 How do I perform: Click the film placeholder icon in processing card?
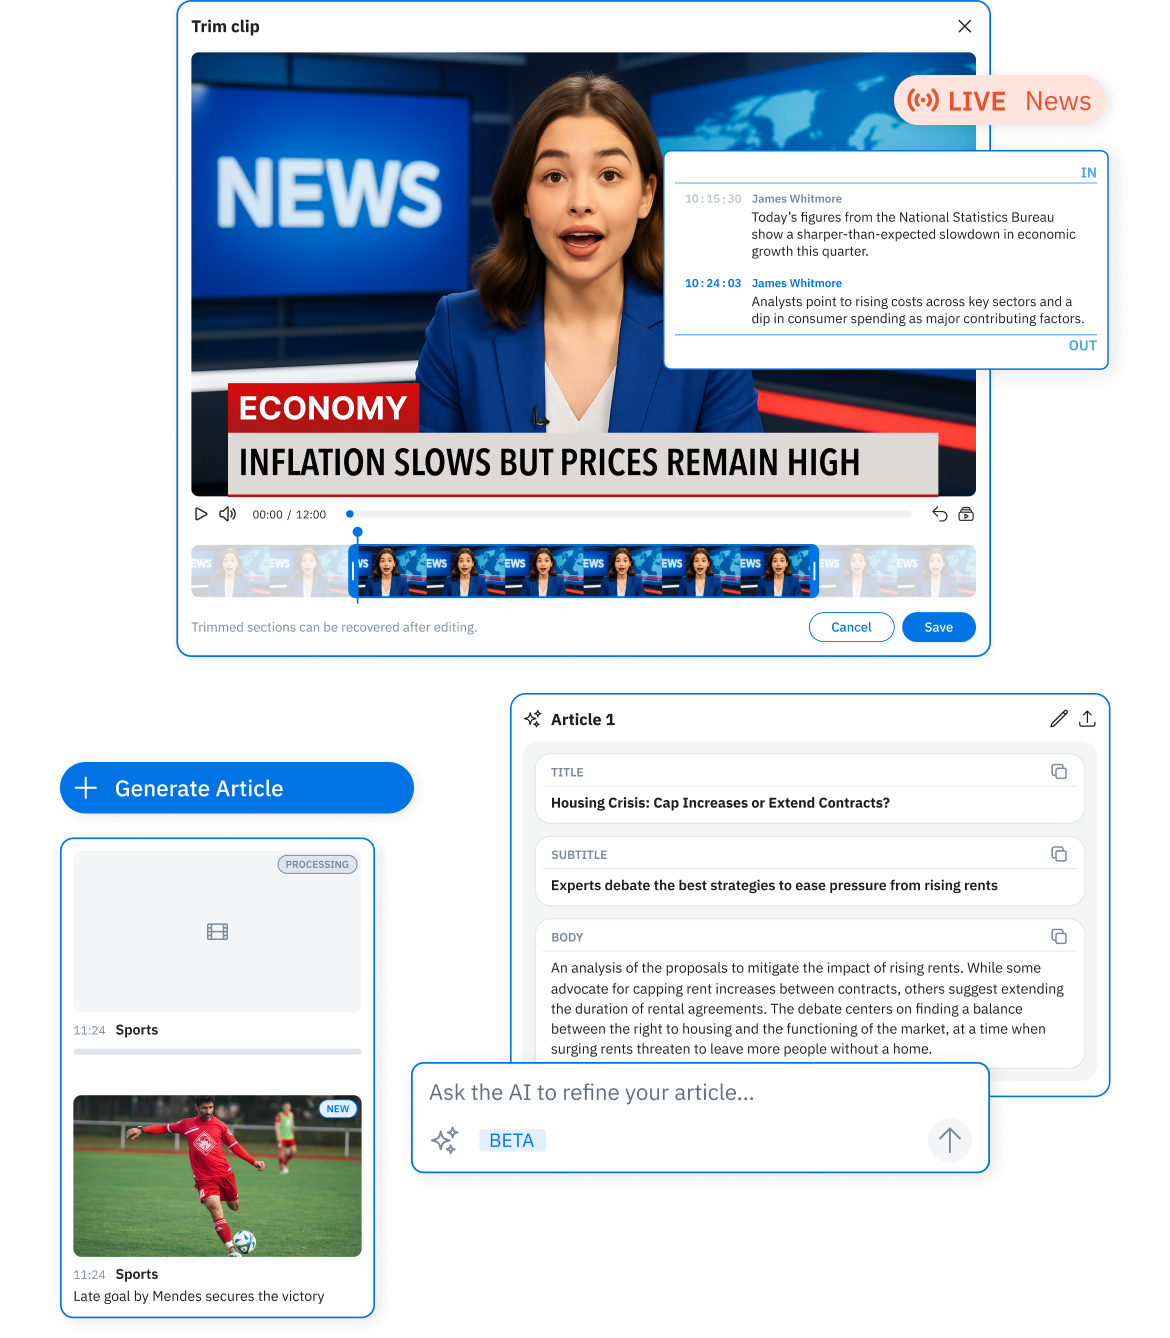[x=217, y=932]
